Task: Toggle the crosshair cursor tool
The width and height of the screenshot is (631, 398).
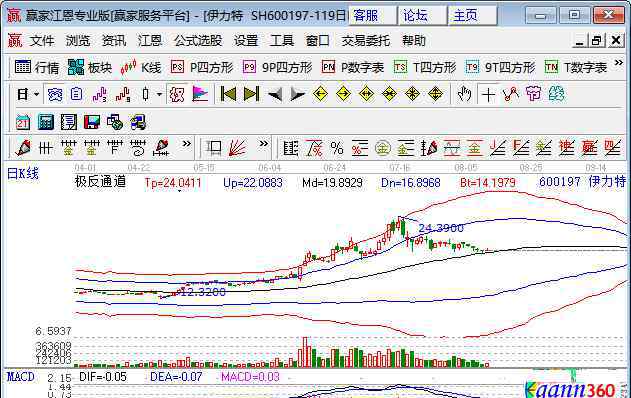Action: [x=488, y=95]
